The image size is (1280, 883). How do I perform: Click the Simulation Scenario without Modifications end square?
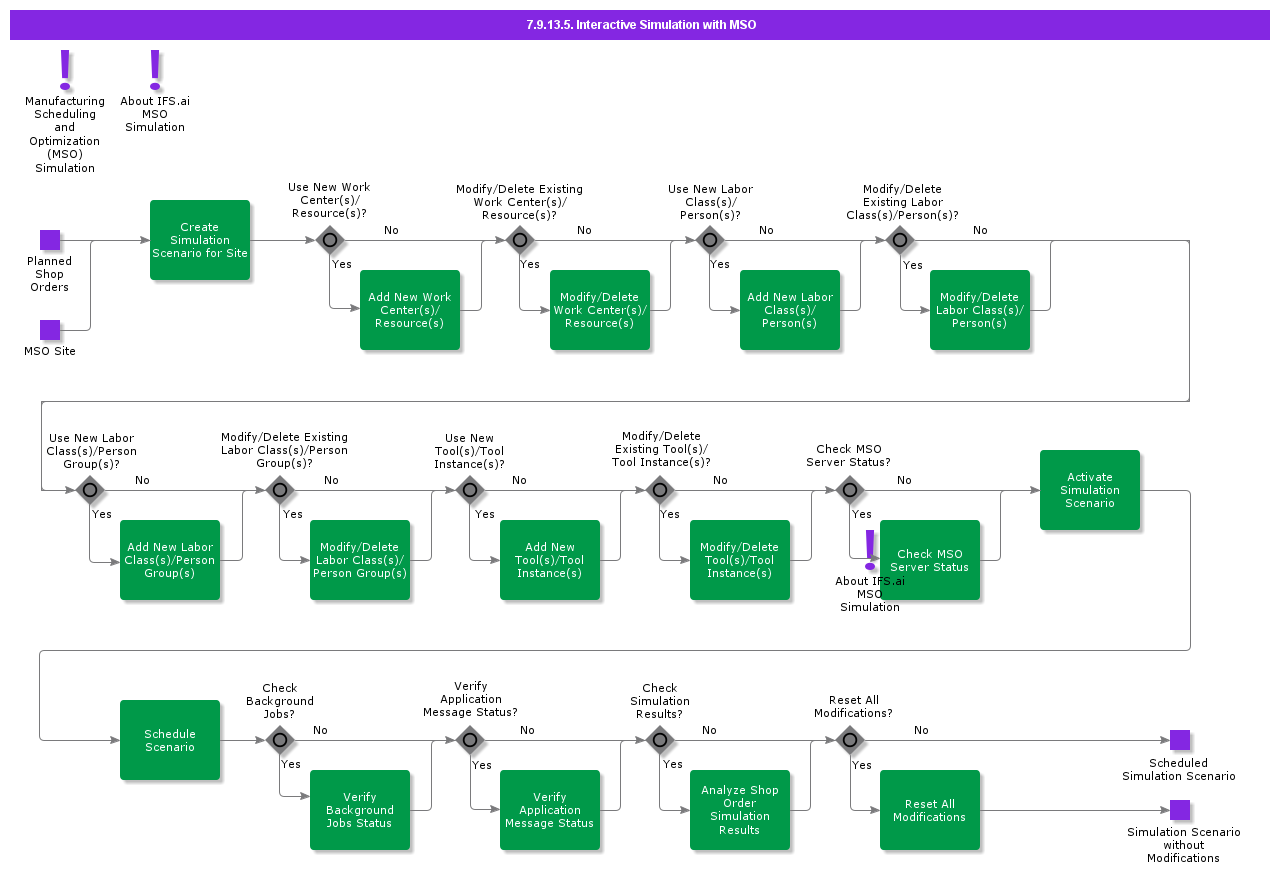click(x=1180, y=810)
